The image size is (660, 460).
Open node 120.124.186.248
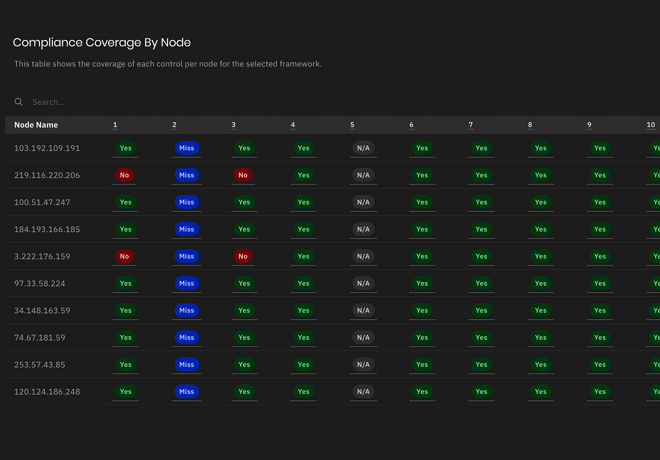pyautogui.click(x=47, y=392)
